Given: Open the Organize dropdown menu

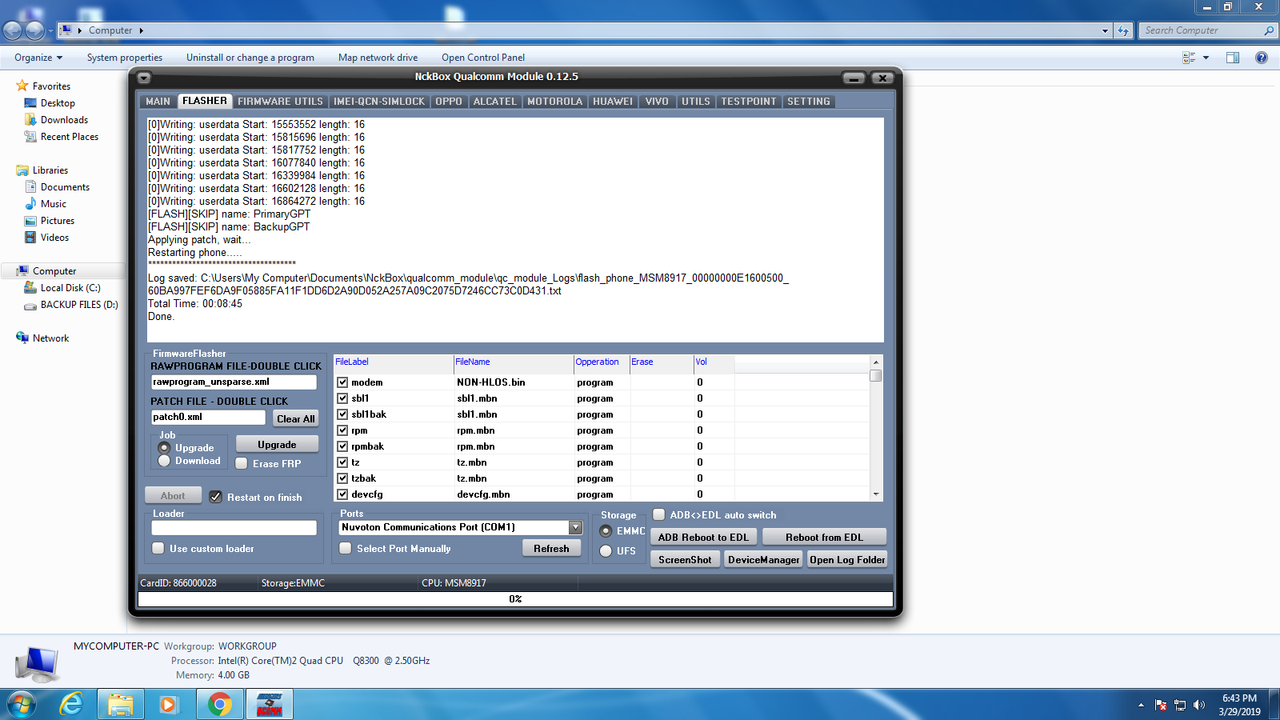Looking at the screenshot, I should point(39,57).
